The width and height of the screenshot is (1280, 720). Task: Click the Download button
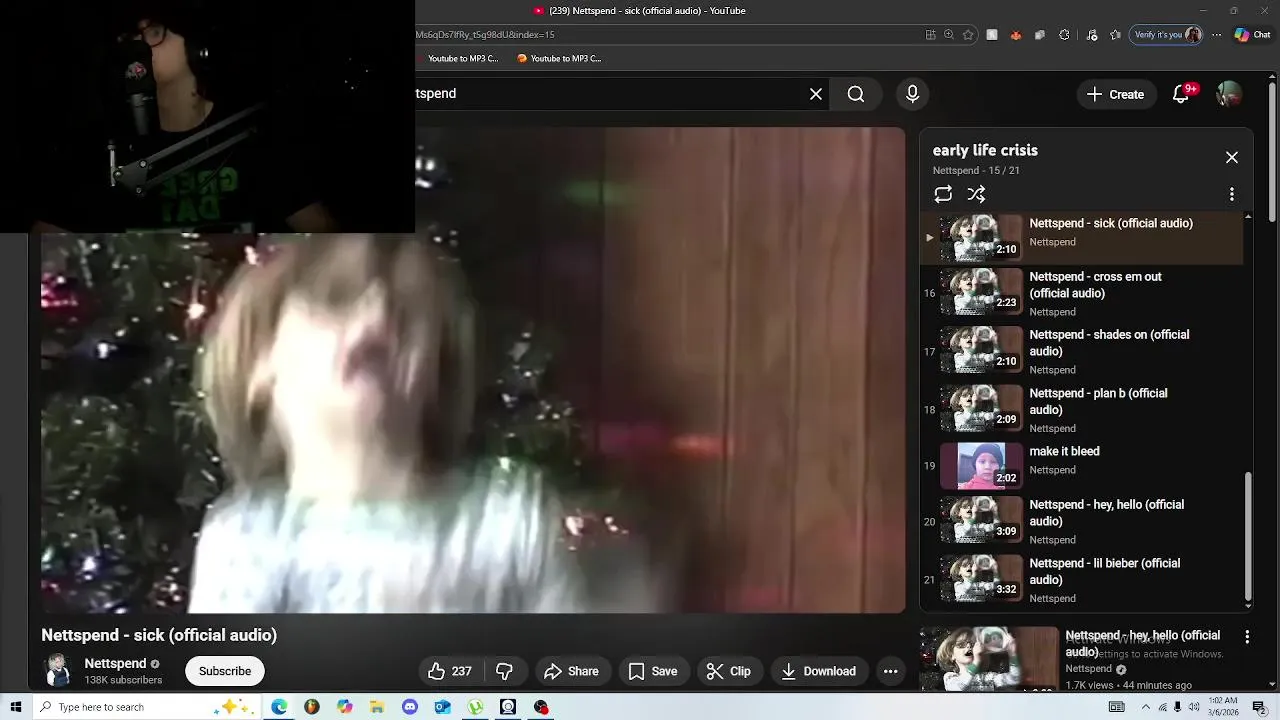point(819,671)
